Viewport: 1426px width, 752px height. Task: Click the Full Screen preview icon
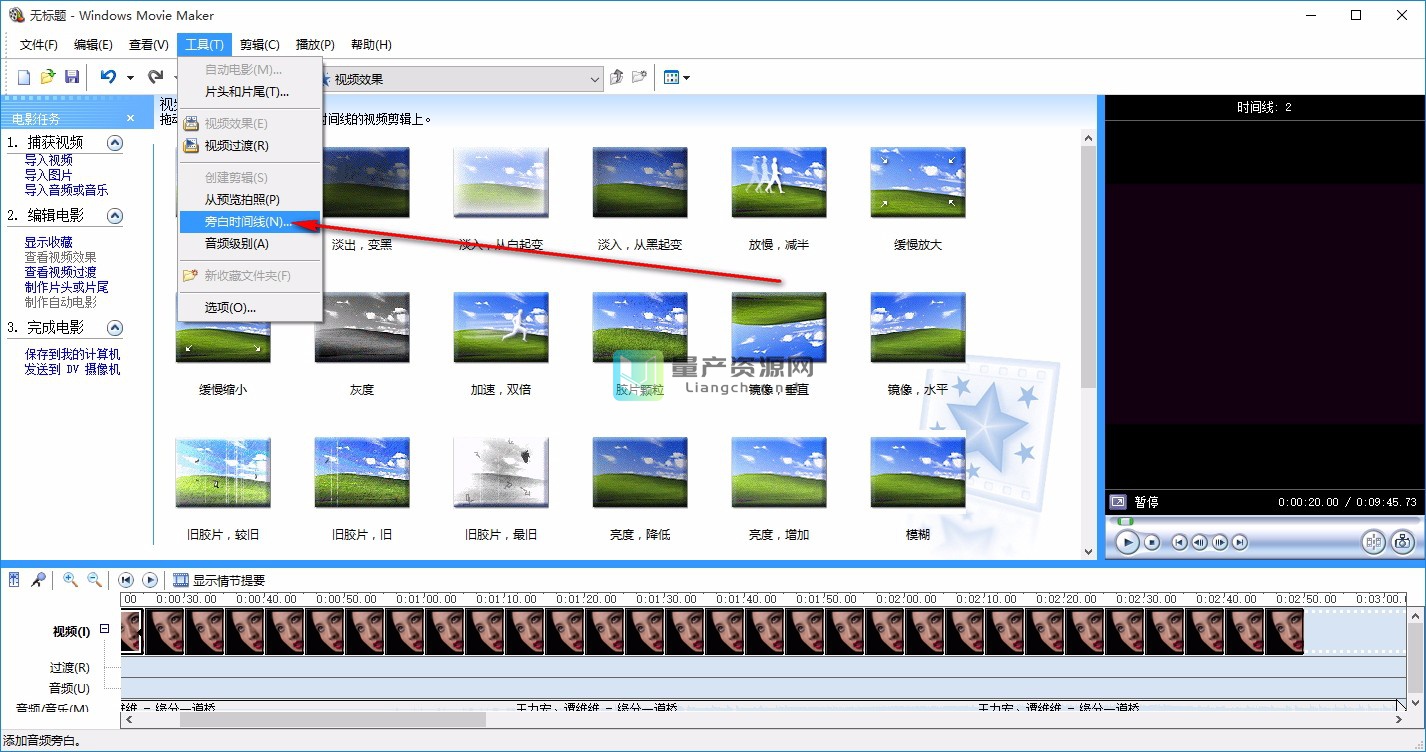1118,502
